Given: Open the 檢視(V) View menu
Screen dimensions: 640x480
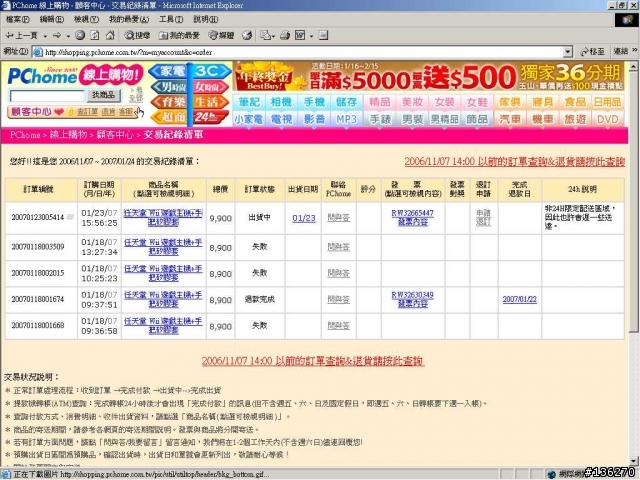Looking at the screenshot, I should (86, 19).
